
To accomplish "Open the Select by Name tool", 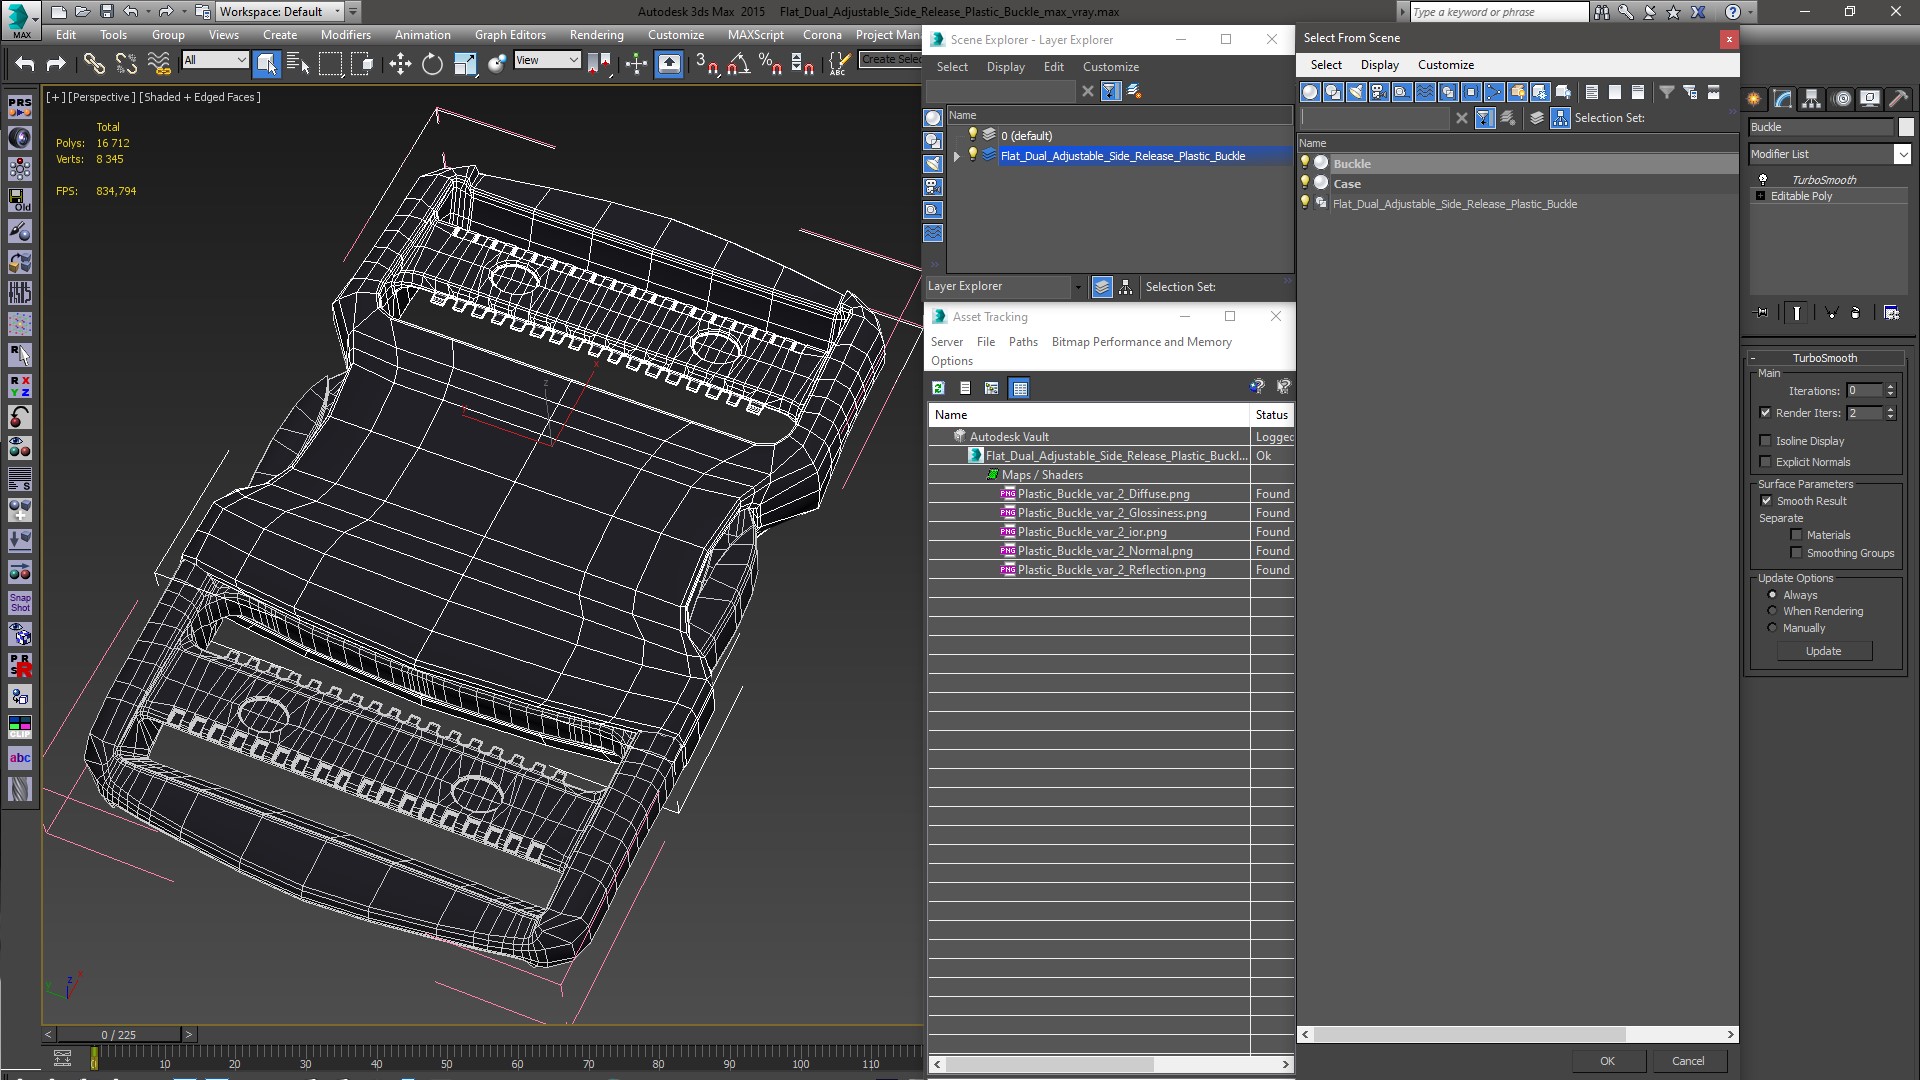I will click(297, 63).
